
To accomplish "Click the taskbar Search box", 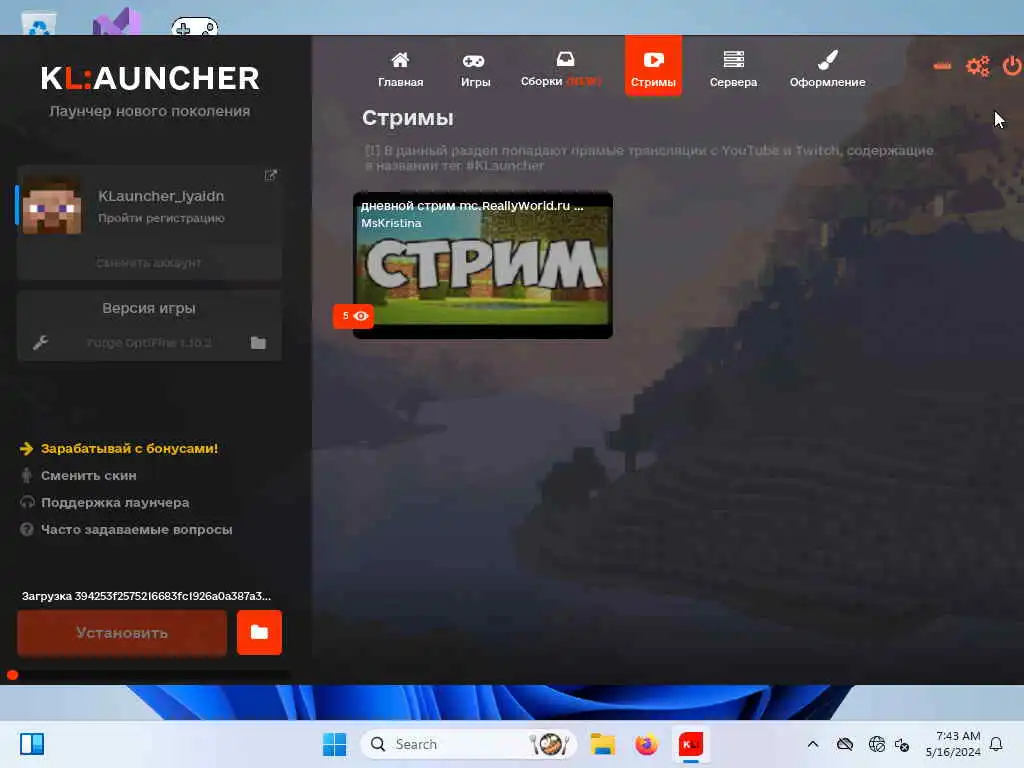I will click(x=468, y=744).
